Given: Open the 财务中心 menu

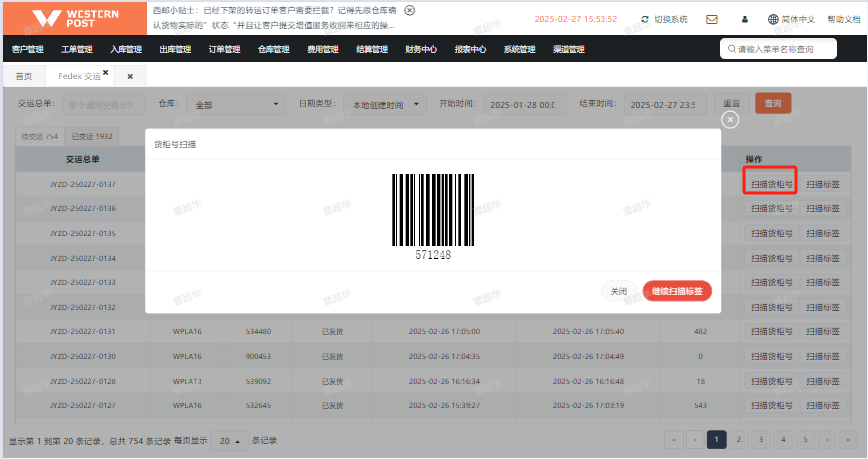Looking at the screenshot, I should 421,49.
